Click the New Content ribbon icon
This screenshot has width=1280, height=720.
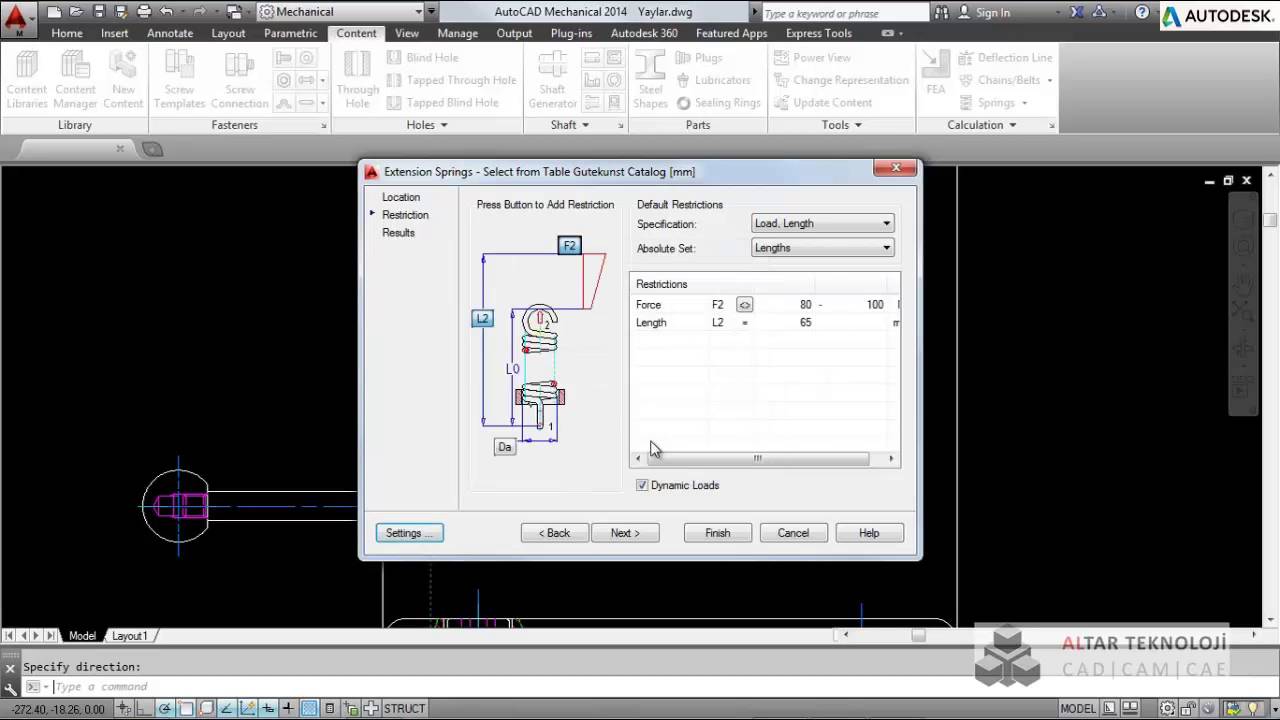123,80
